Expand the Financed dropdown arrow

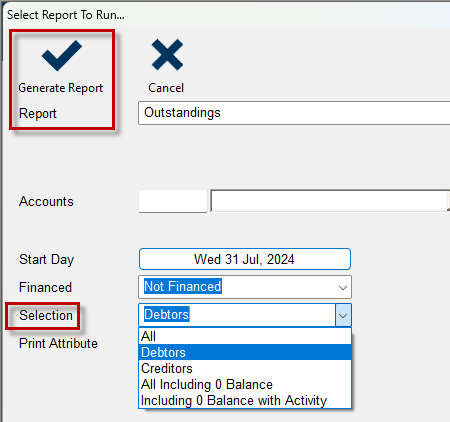pos(343,287)
